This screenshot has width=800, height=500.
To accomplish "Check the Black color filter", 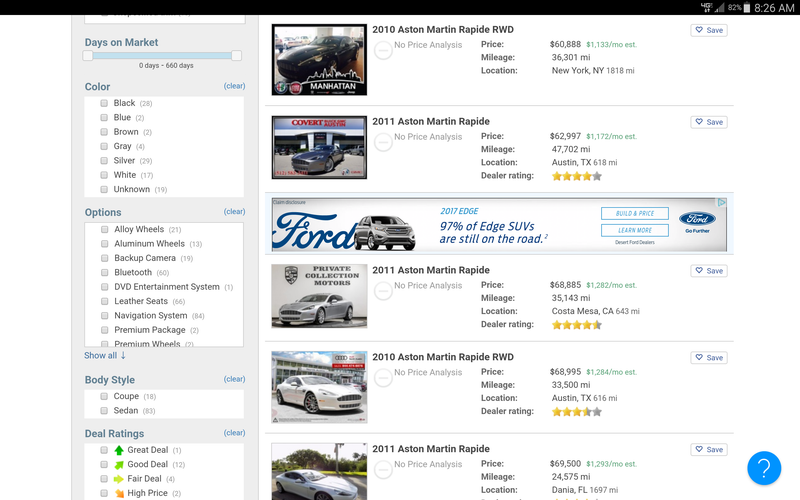I will click(104, 103).
